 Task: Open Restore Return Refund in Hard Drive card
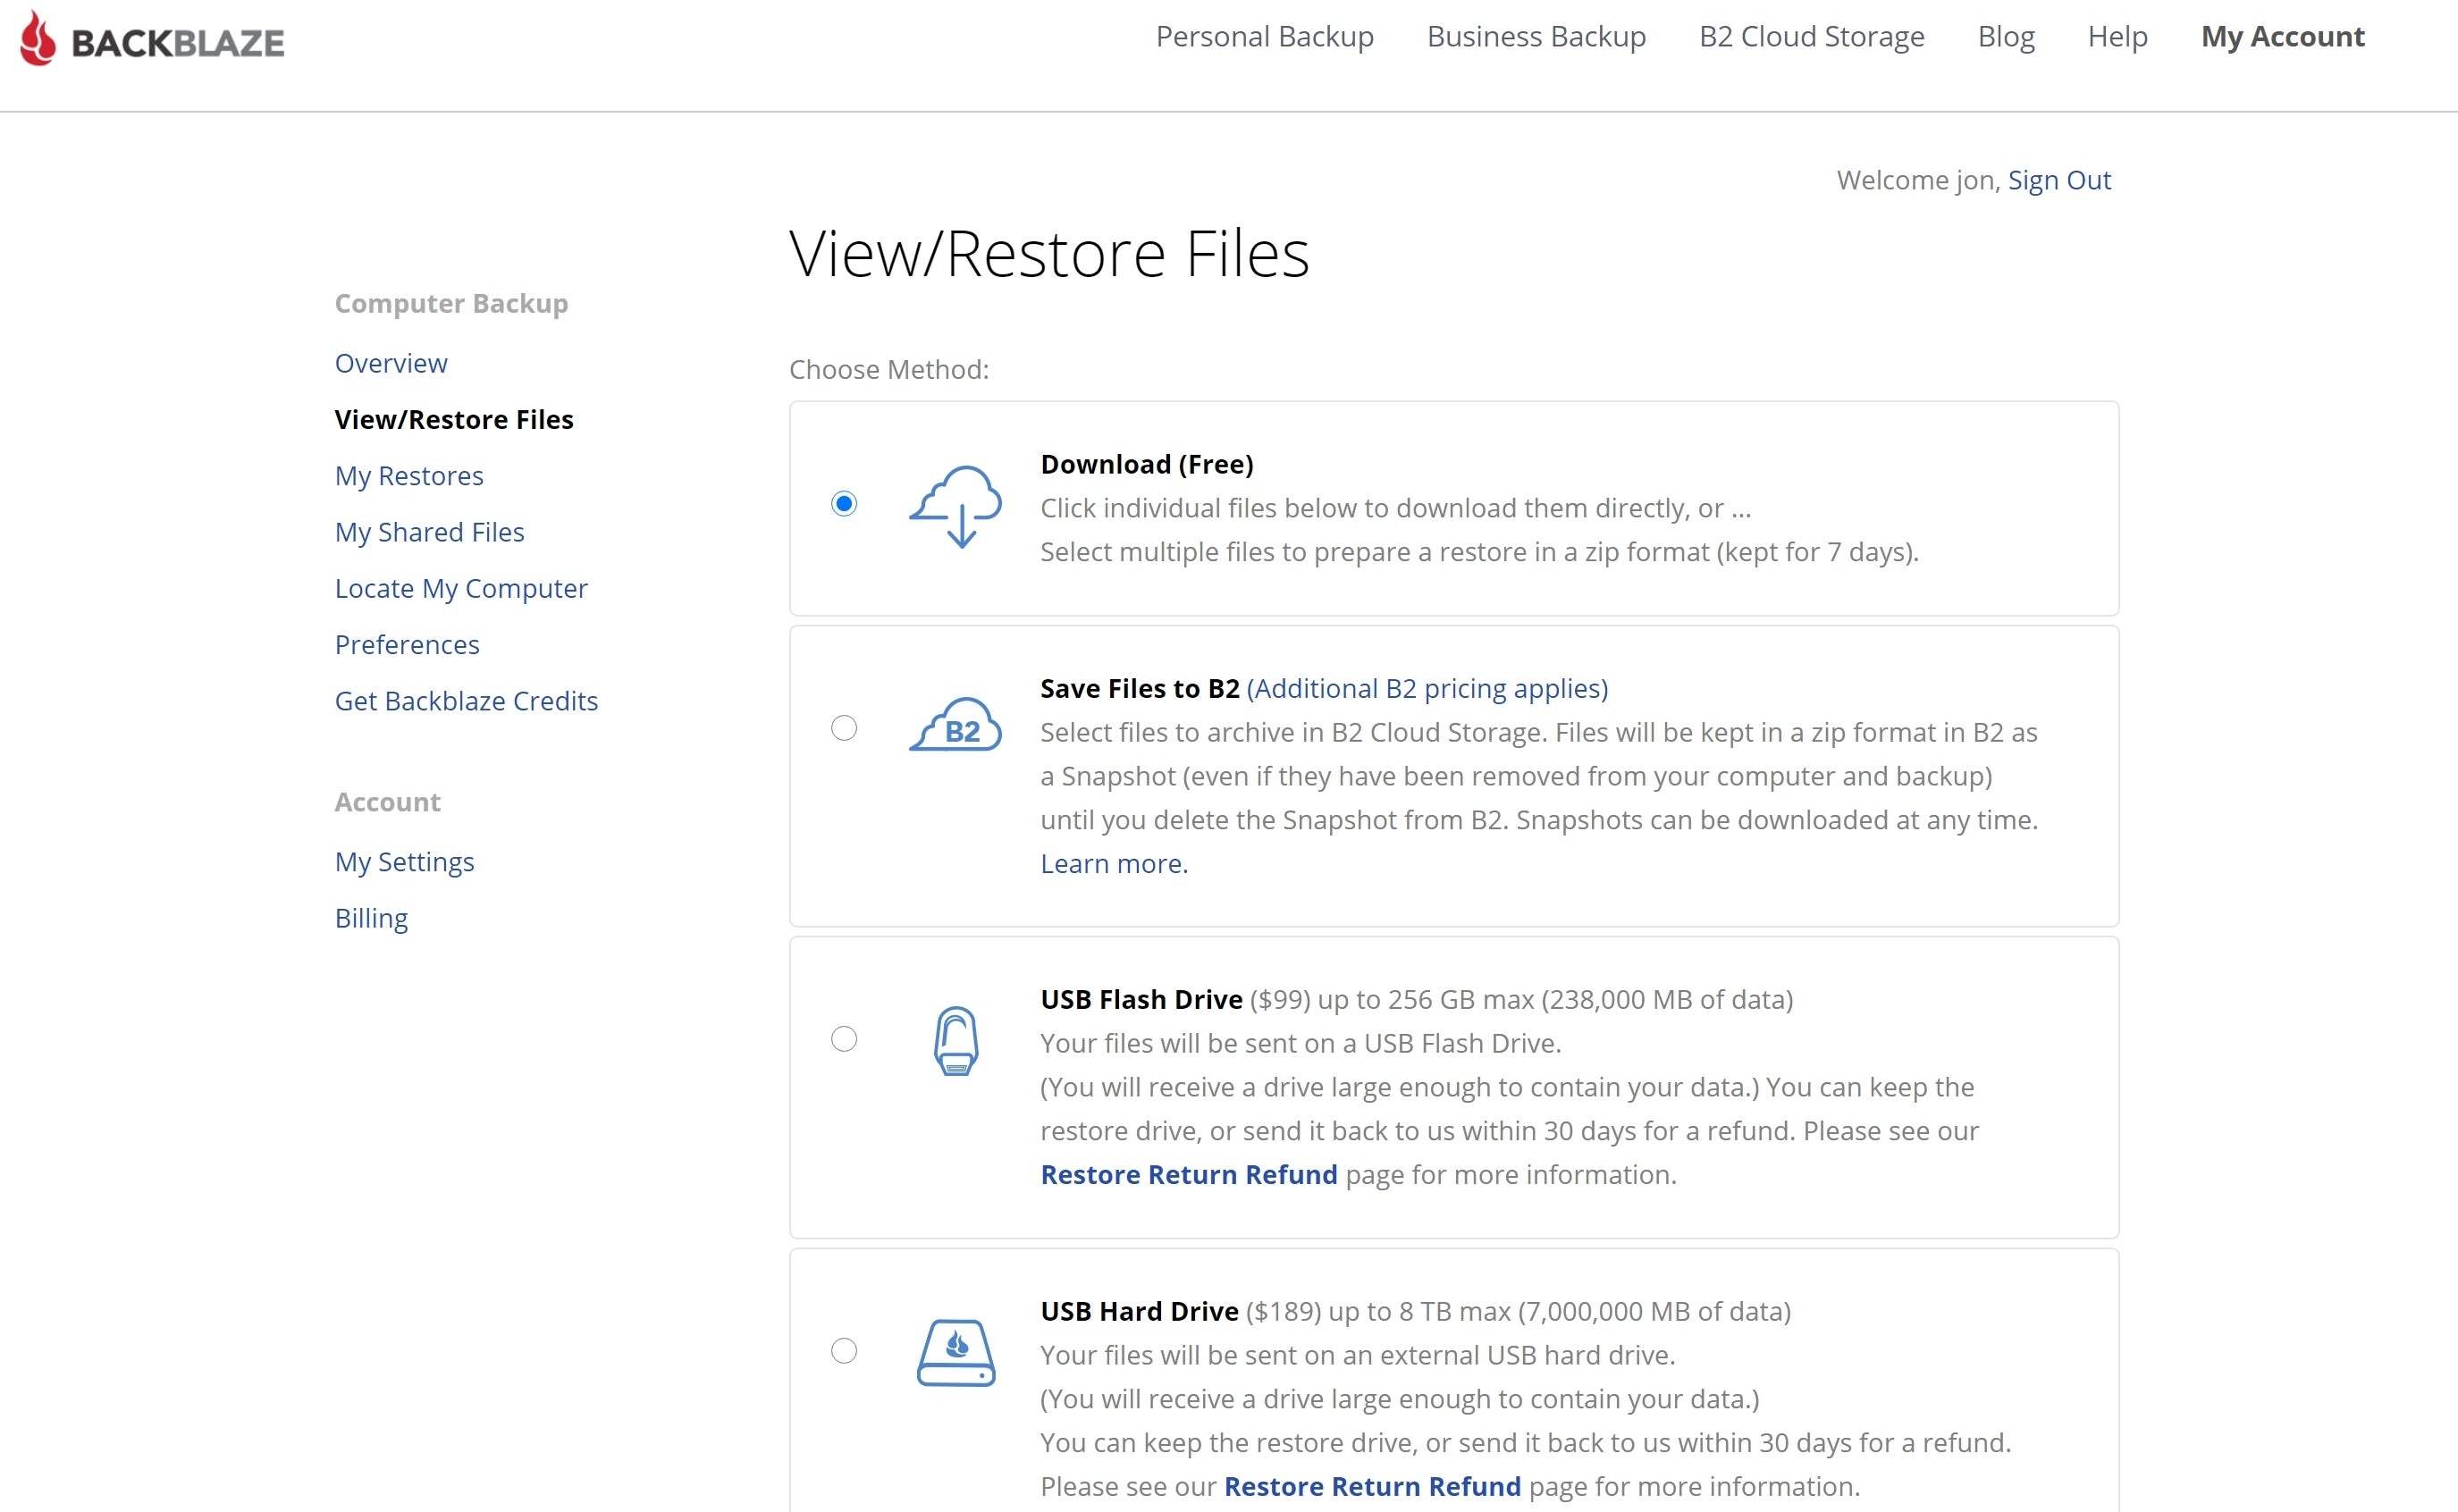tap(1373, 1486)
